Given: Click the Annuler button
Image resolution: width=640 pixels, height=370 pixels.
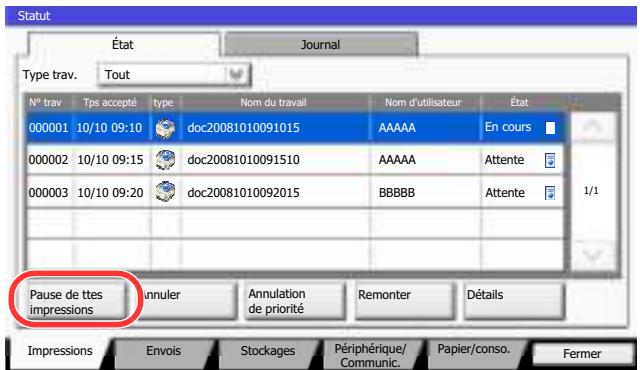Looking at the screenshot, I should click(x=188, y=301).
